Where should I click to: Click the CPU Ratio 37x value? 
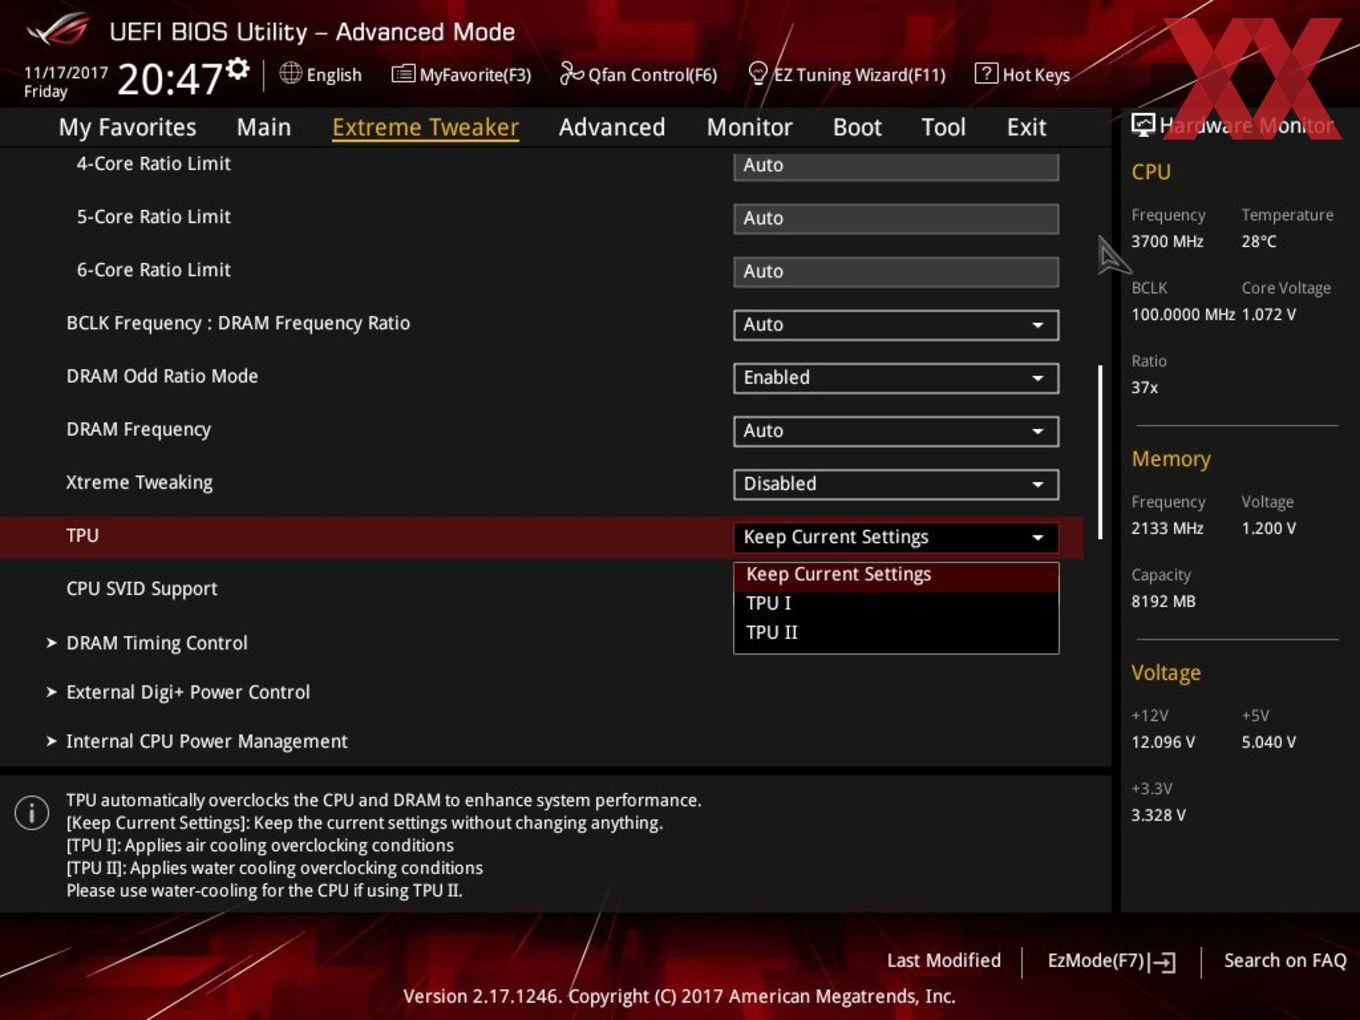pos(1145,387)
